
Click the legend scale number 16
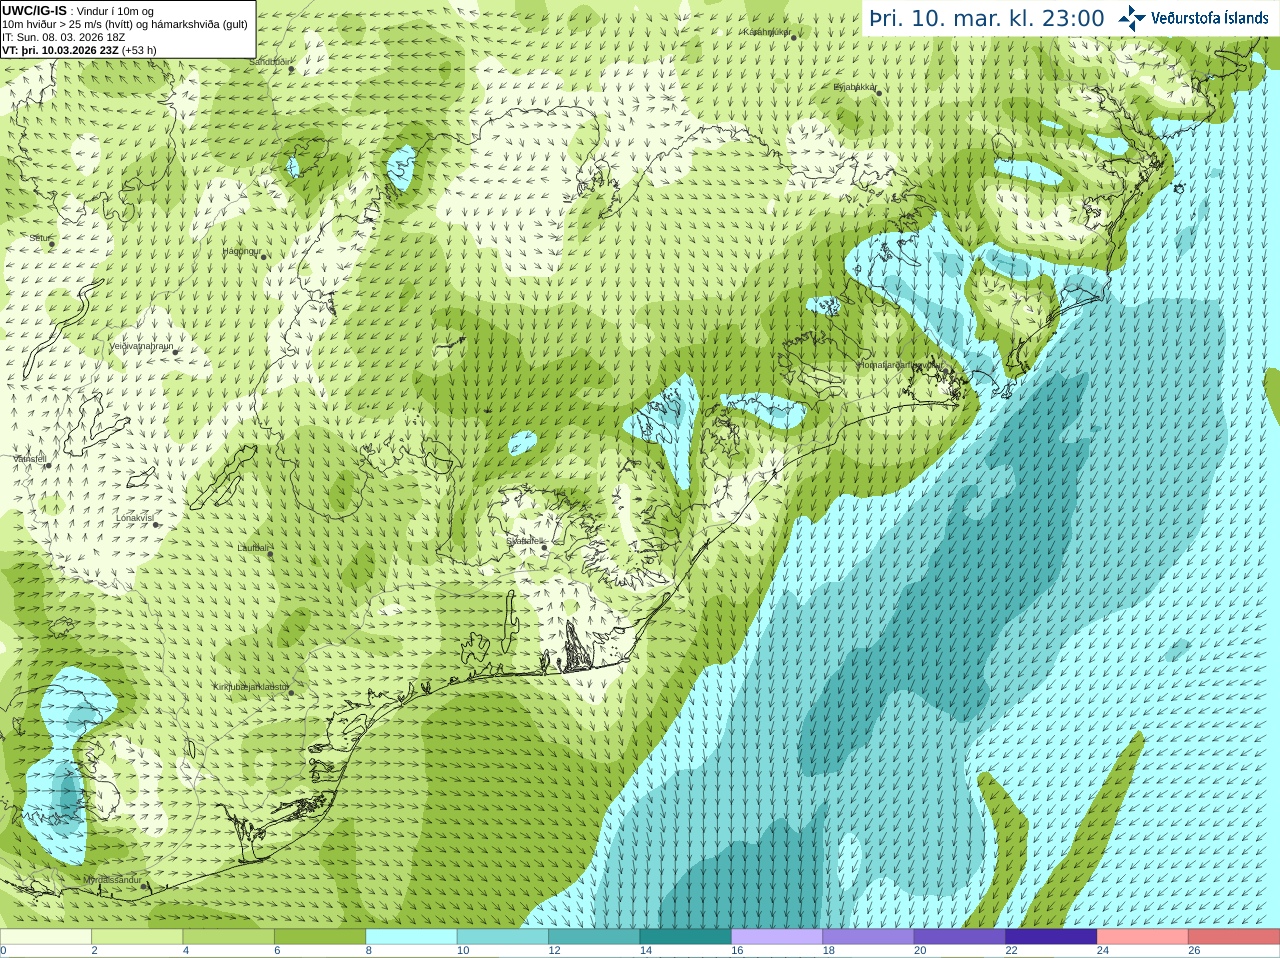737,951
